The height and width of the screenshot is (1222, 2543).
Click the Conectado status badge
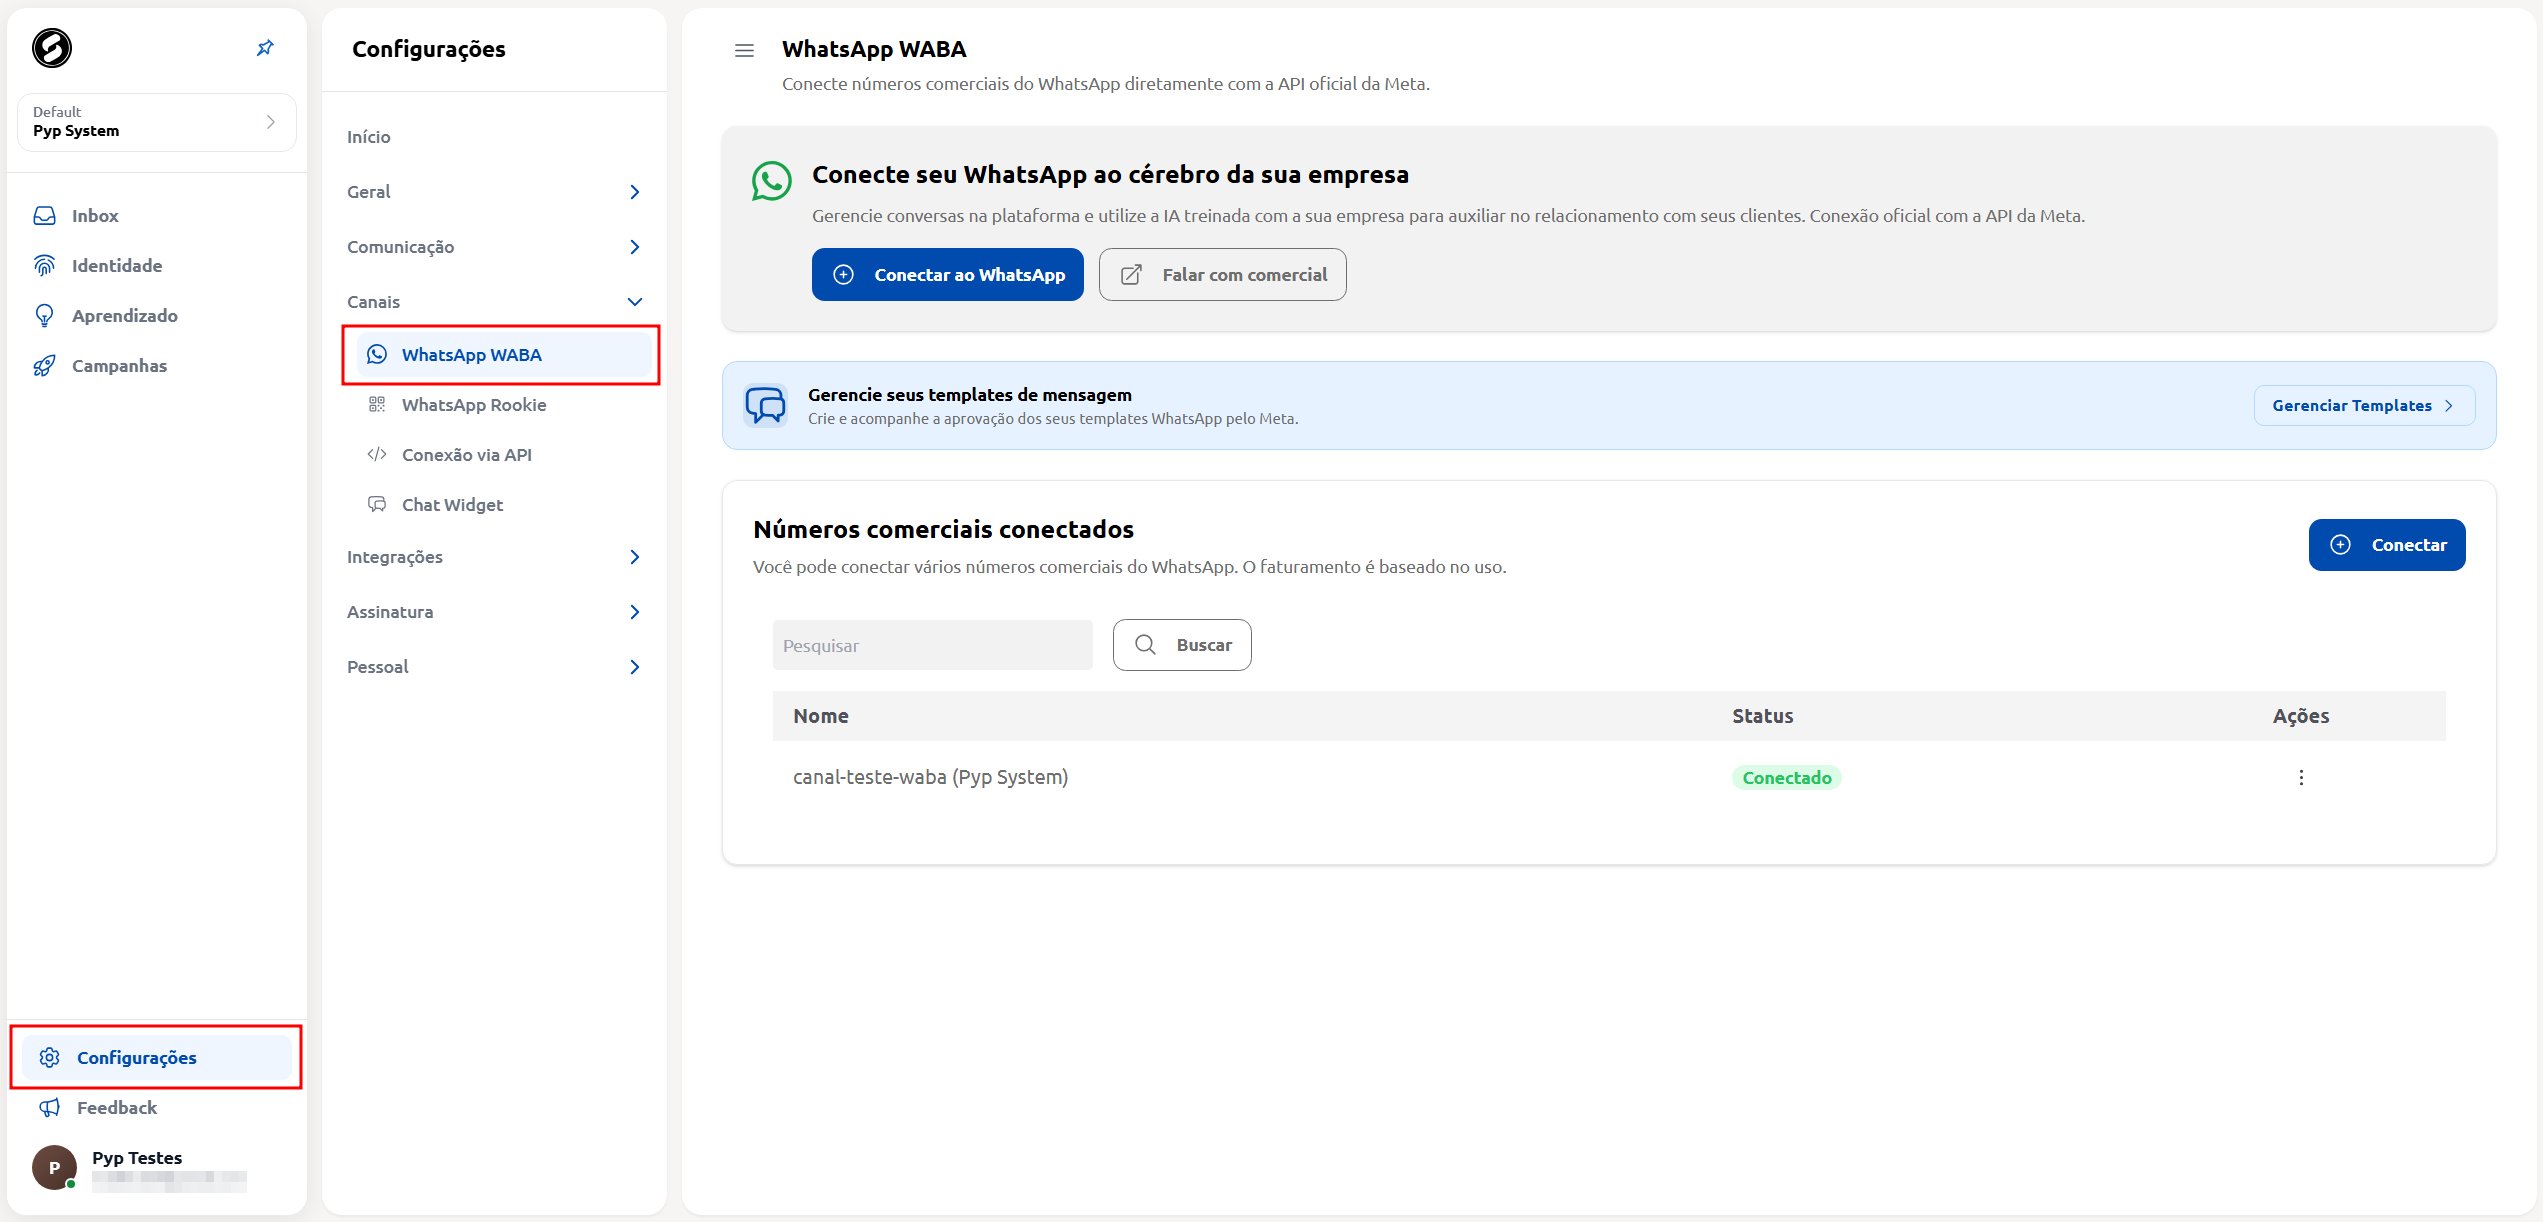1786,778
